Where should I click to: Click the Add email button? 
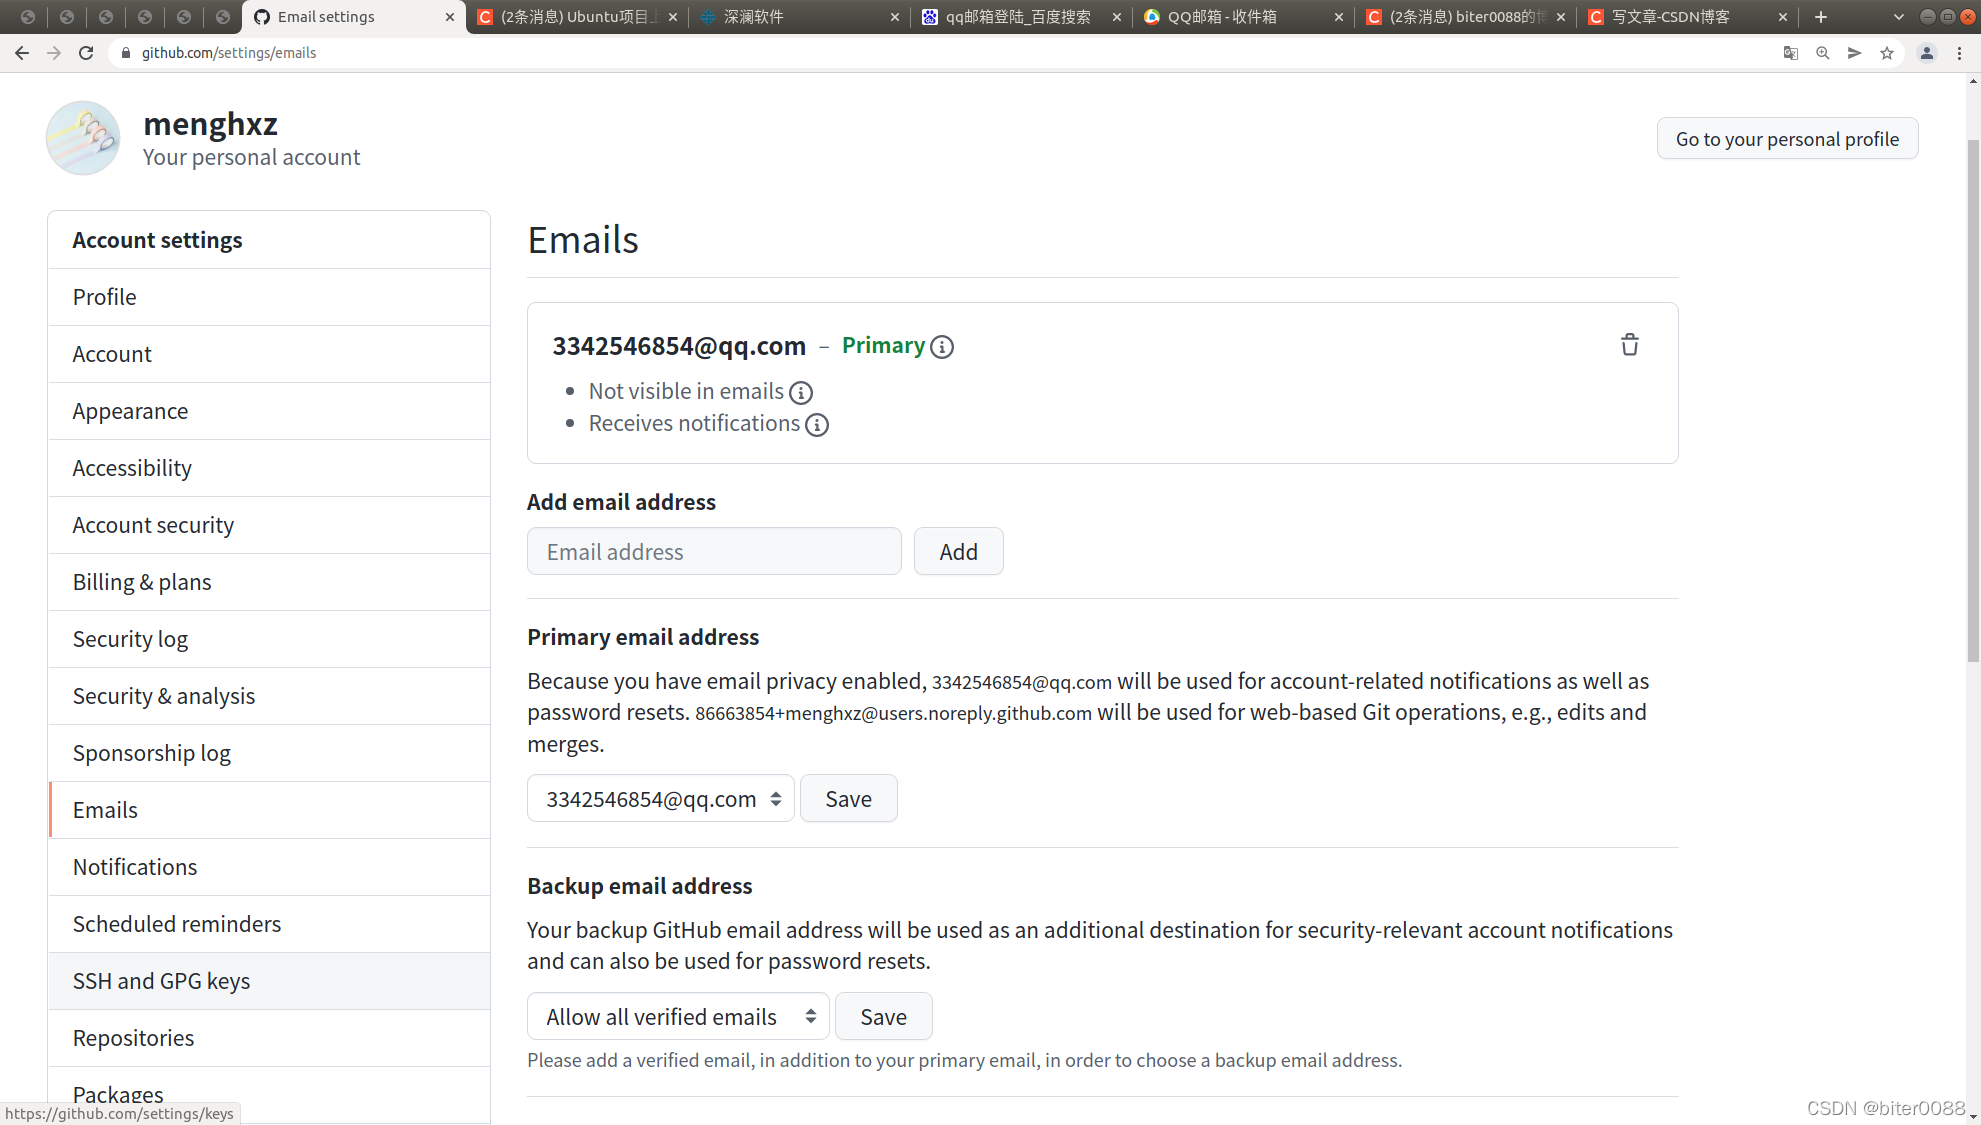[x=958, y=552]
